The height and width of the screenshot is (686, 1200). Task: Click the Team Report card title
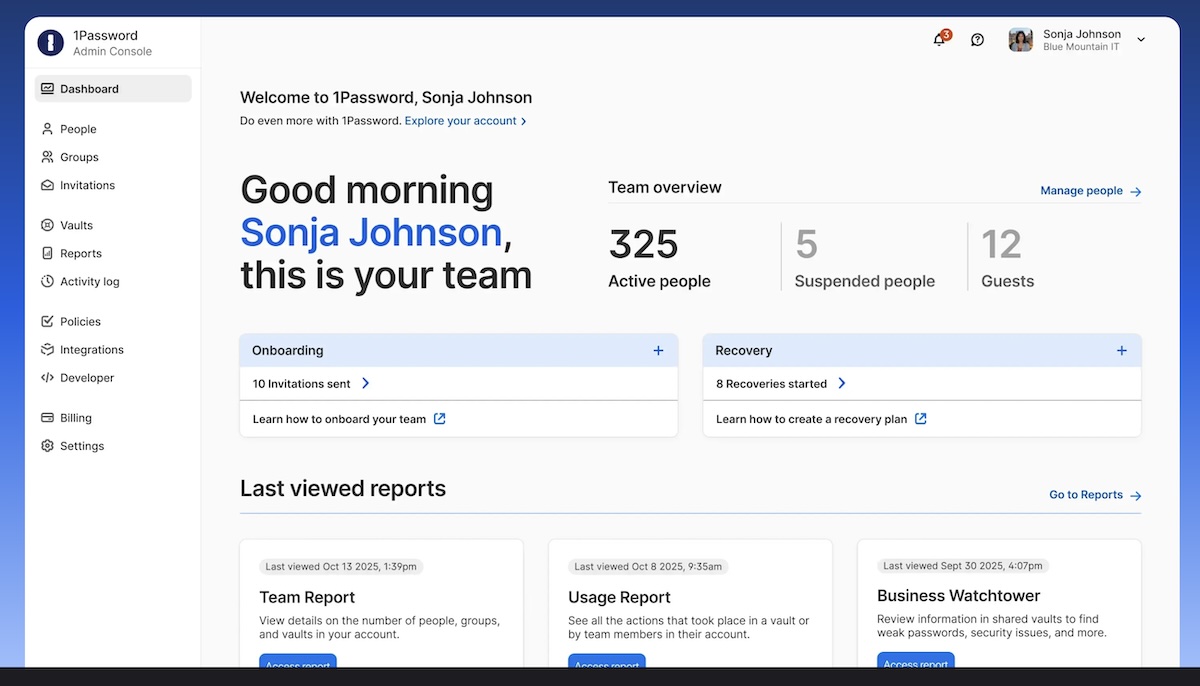point(307,597)
